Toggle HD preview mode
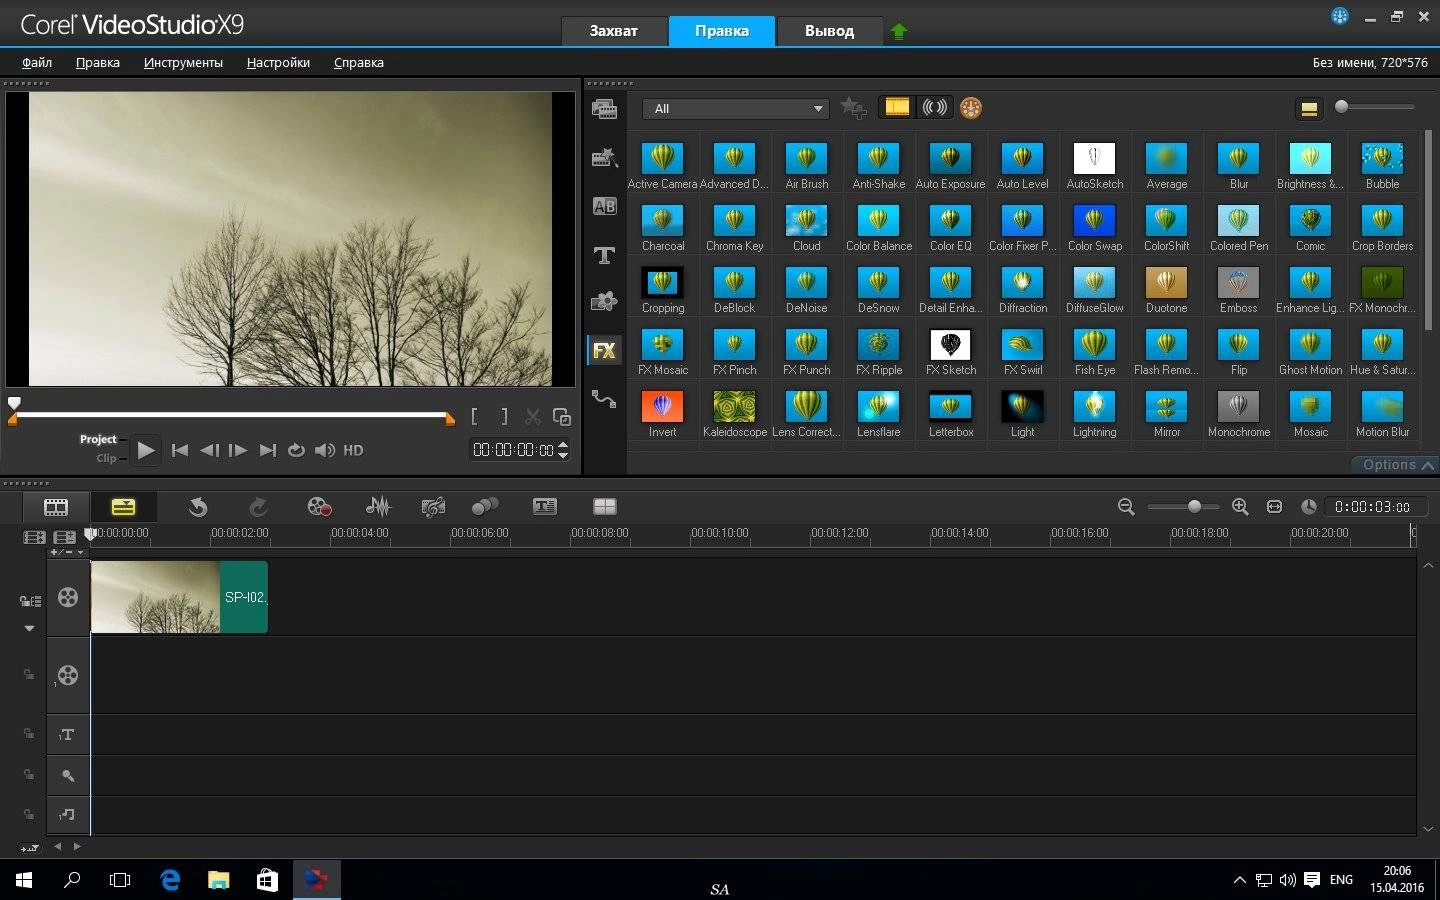This screenshot has height=900, width=1440. tap(353, 451)
